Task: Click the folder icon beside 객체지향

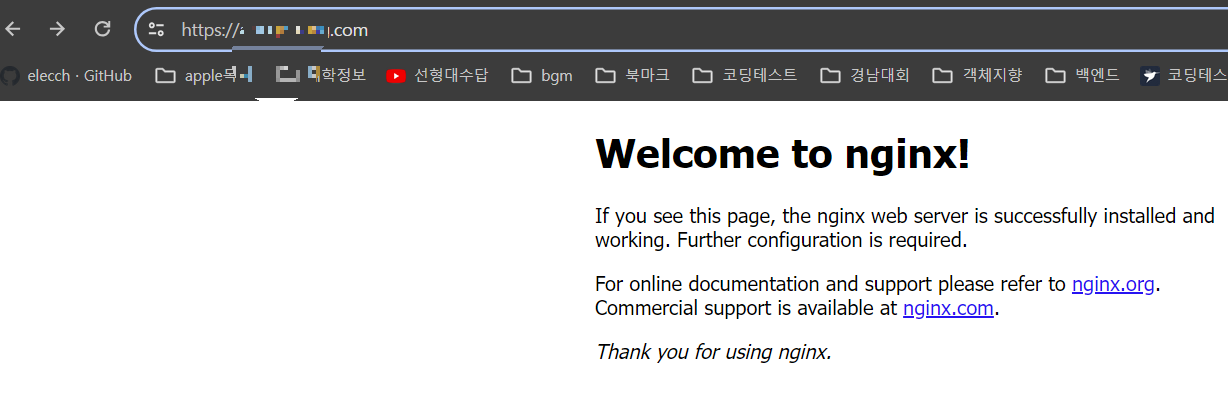Action: 942,75
